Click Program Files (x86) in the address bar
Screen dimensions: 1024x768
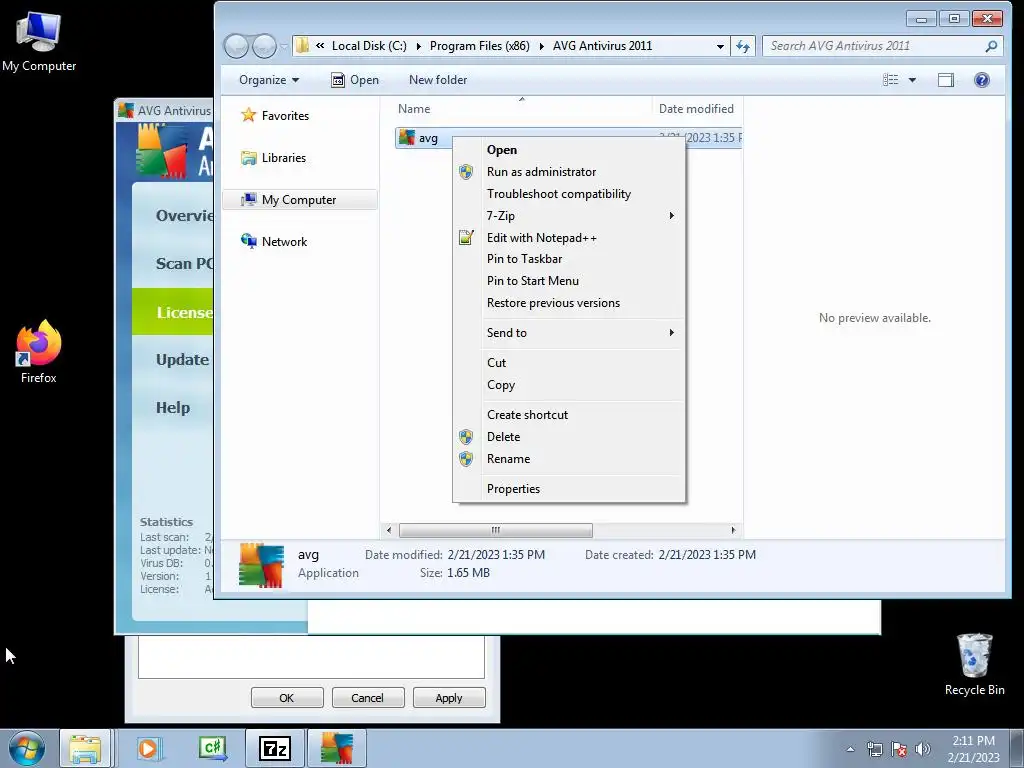click(x=479, y=46)
